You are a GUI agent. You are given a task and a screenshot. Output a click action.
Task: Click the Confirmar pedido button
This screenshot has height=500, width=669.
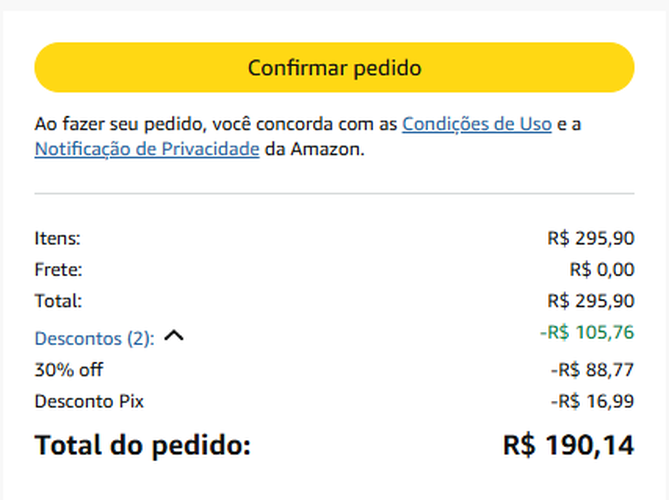pyautogui.click(x=334, y=68)
